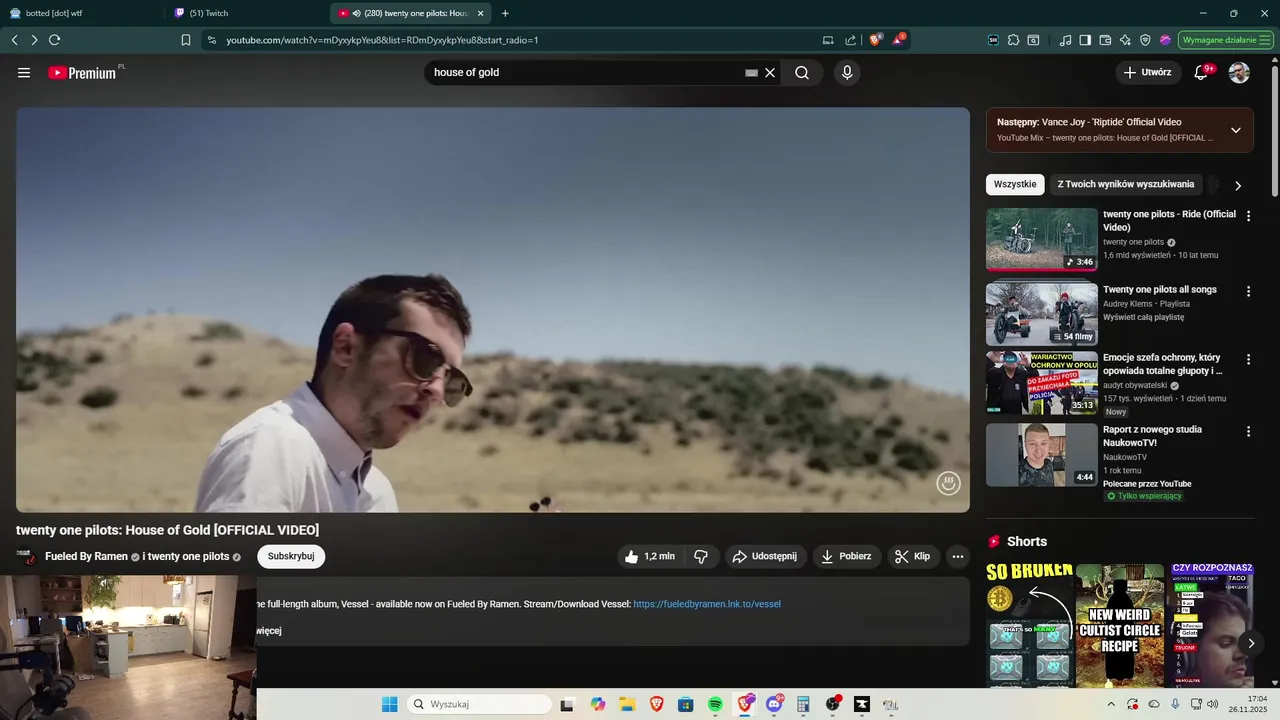Viewport: 1280px width, 720px height.
Task: Run search with the magnifier button
Action: point(802,73)
